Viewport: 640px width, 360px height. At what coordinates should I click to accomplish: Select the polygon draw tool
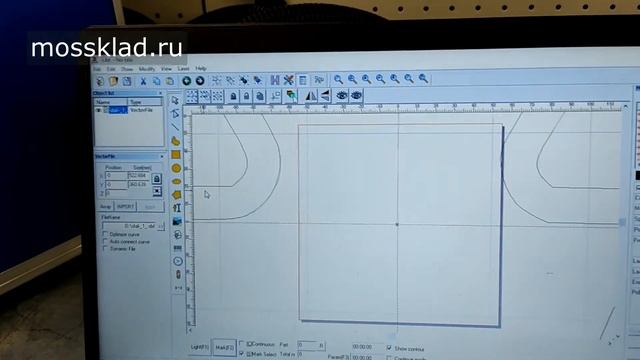176,195
